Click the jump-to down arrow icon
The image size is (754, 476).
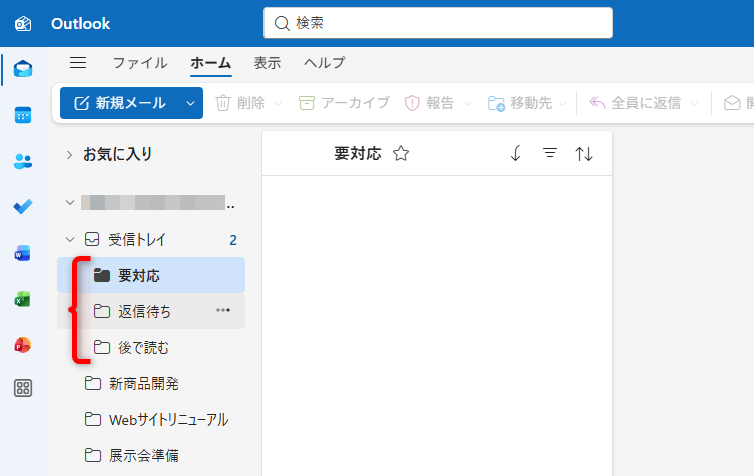(515, 153)
